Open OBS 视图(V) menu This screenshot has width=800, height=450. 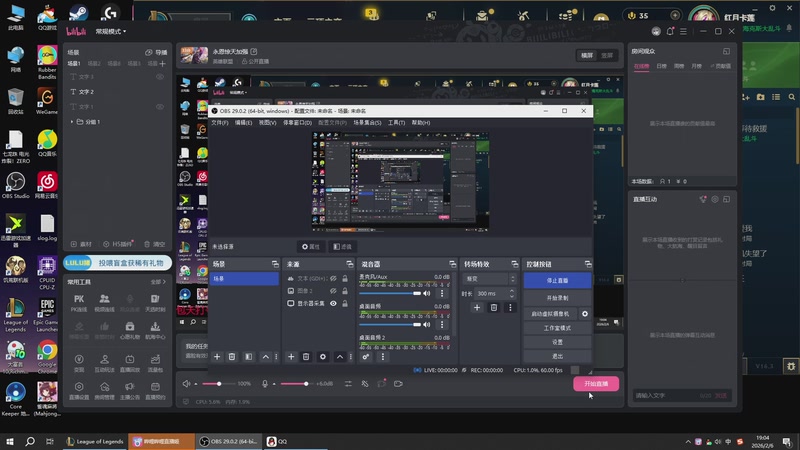click(x=267, y=123)
